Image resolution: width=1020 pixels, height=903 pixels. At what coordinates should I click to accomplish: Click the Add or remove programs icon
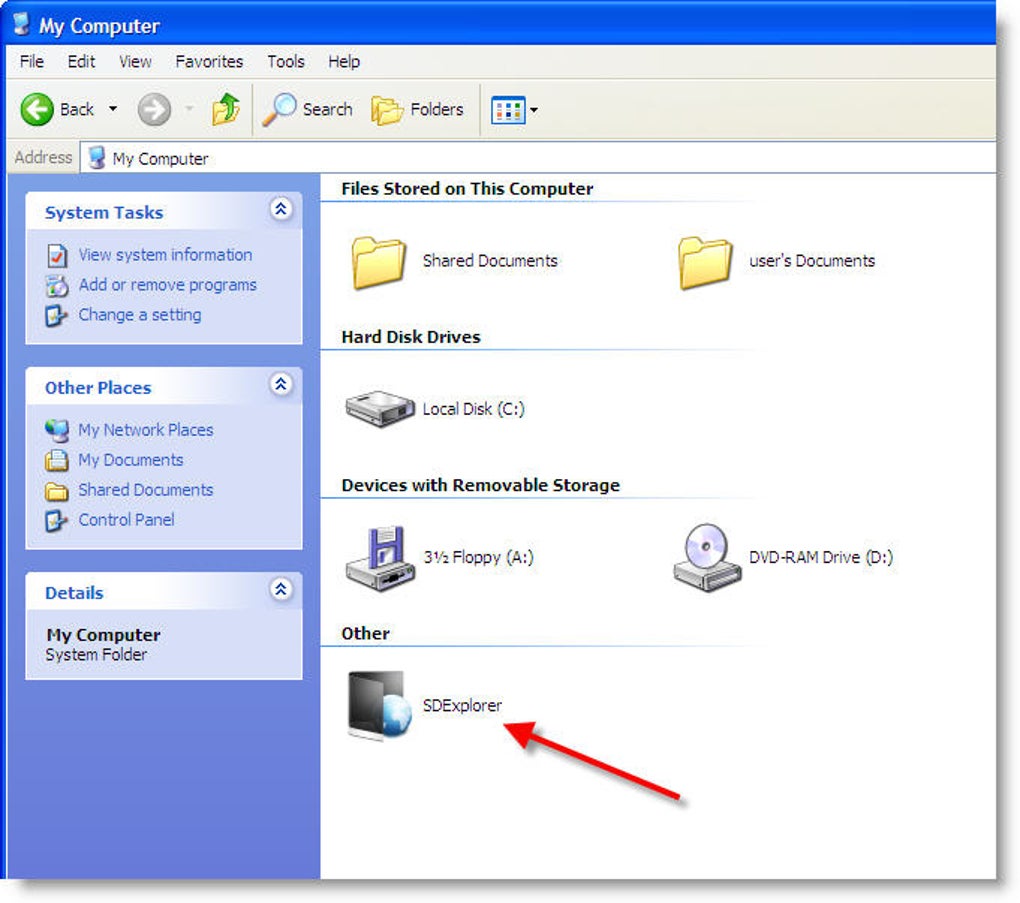pos(57,286)
